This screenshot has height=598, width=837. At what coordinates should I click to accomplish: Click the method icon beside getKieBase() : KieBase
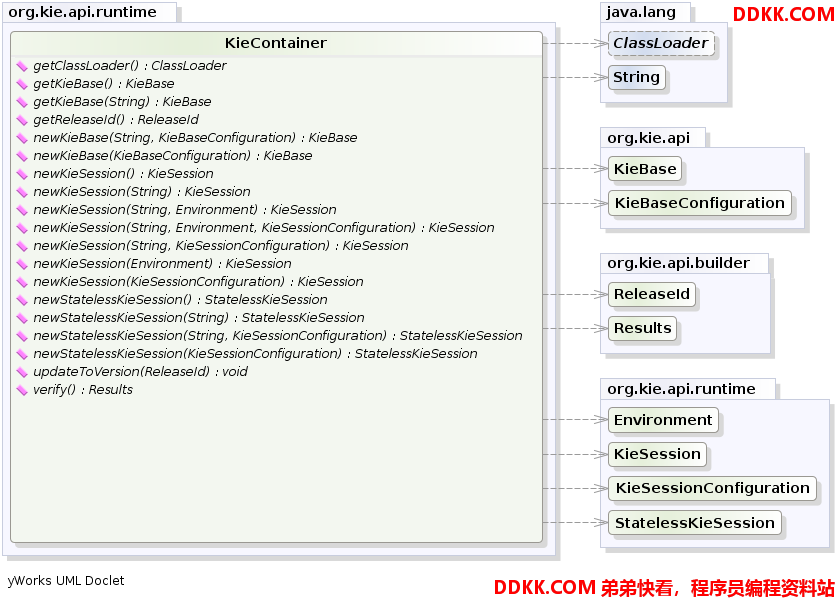(22, 84)
